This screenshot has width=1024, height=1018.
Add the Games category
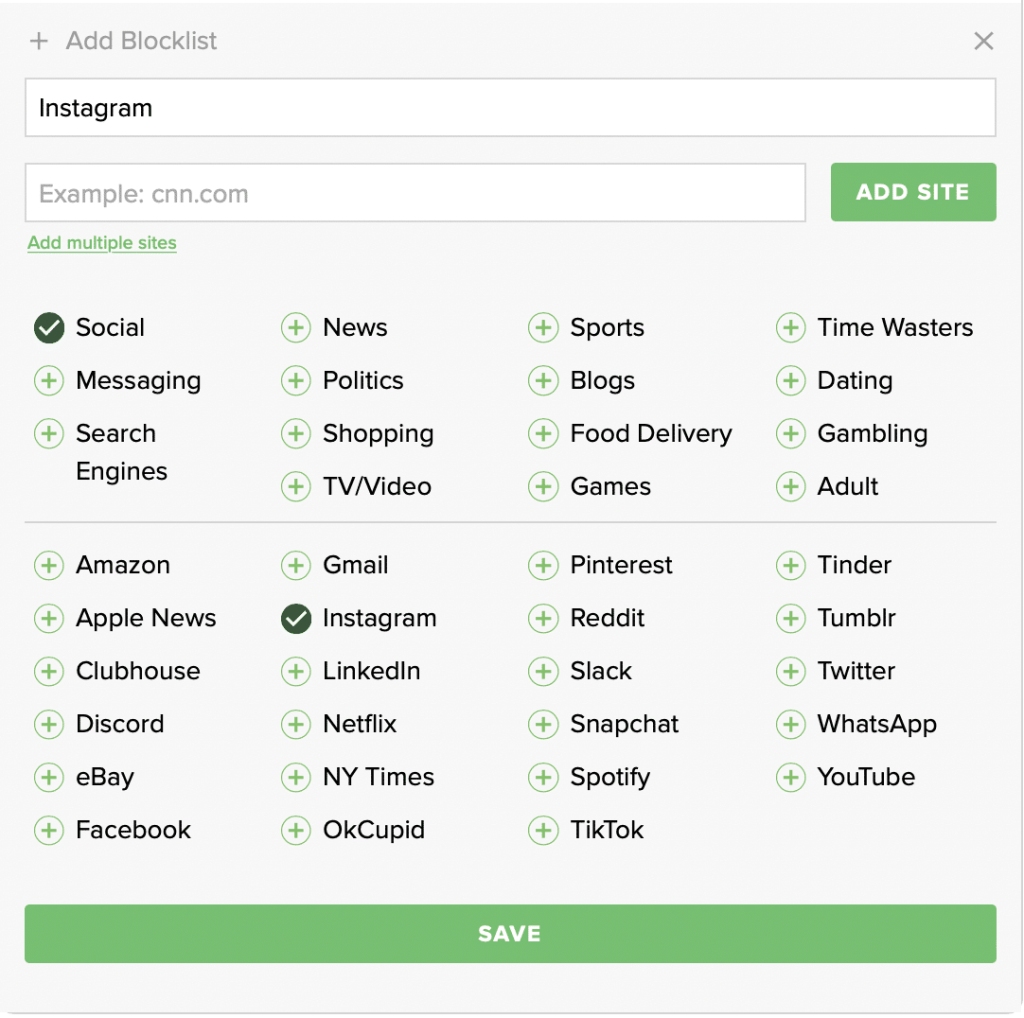click(x=543, y=487)
